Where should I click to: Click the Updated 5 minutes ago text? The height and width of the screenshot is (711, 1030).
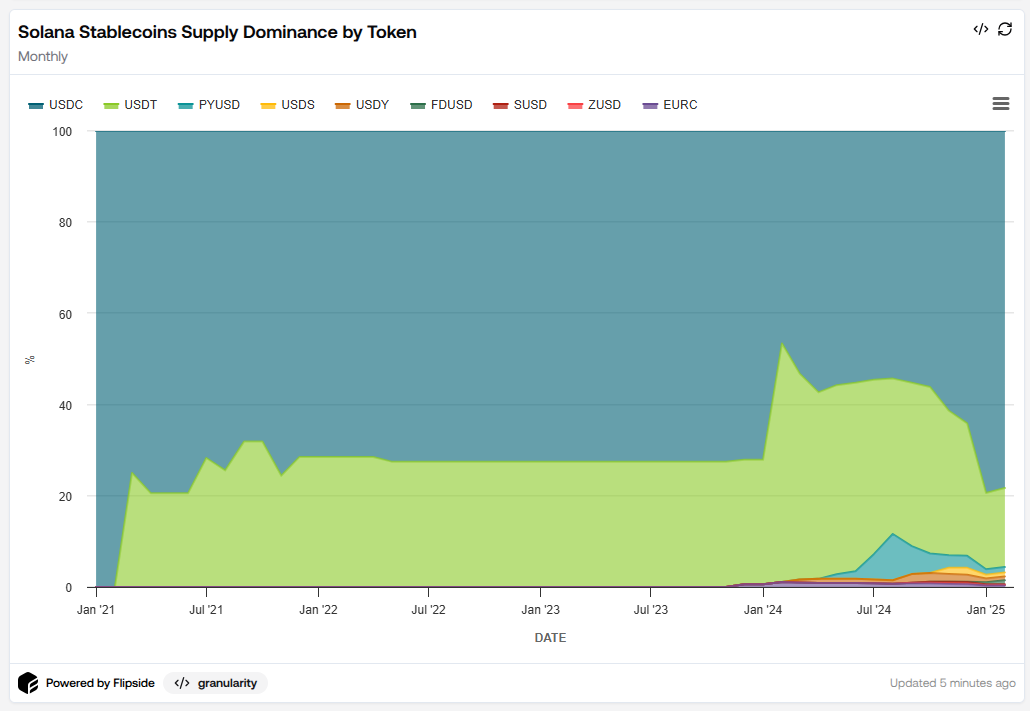tap(950, 683)
